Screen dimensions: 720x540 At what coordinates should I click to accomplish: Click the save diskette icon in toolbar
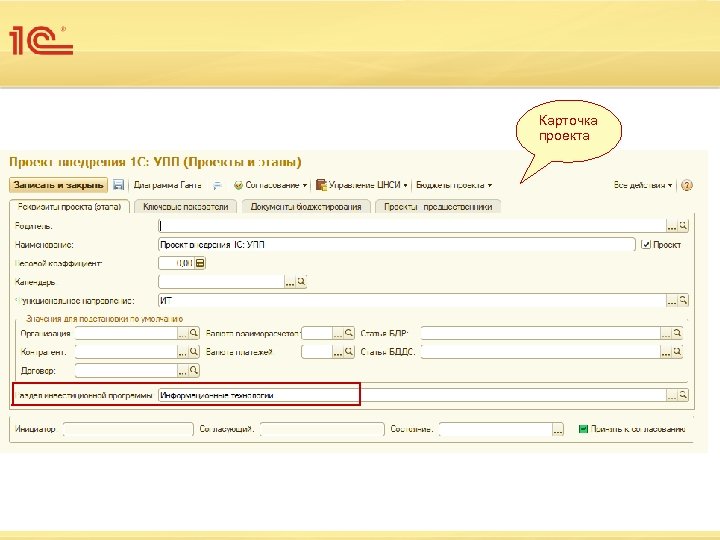tap(118, 185)
